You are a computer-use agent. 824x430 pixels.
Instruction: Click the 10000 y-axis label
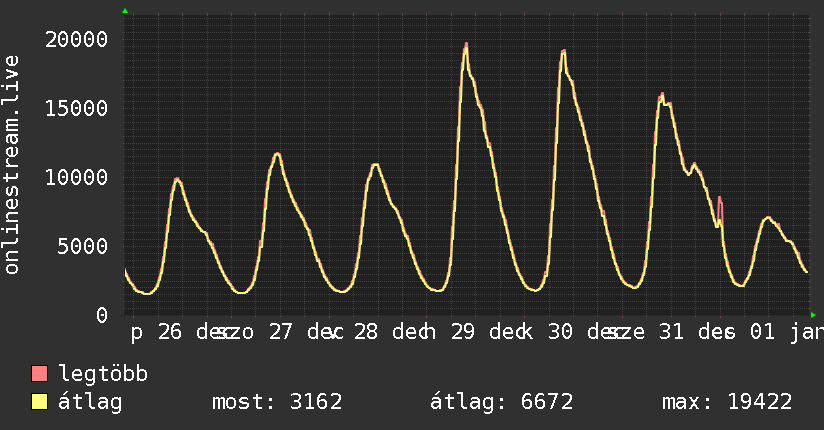(77, 177)
